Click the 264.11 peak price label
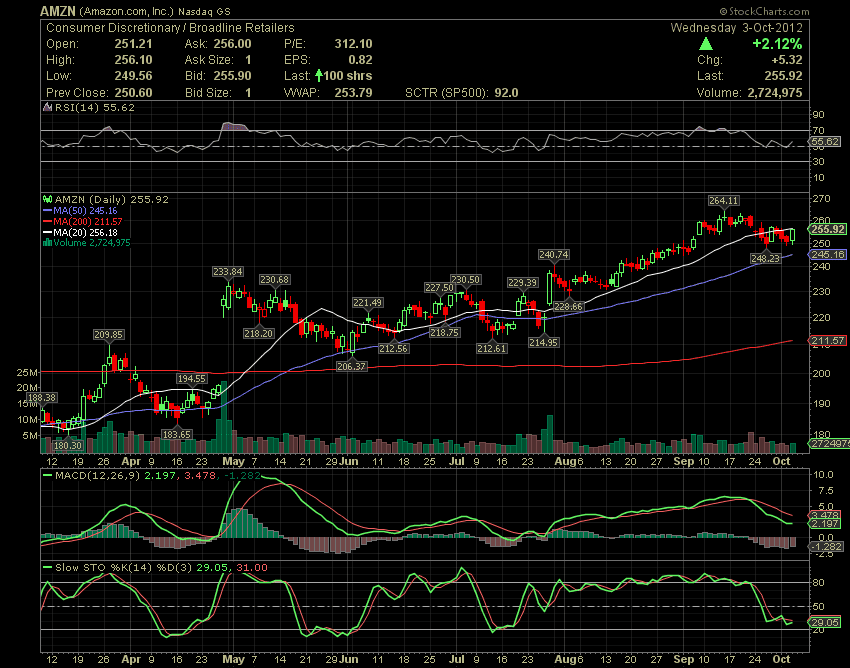The image size is (850, 668). point(724,201)
